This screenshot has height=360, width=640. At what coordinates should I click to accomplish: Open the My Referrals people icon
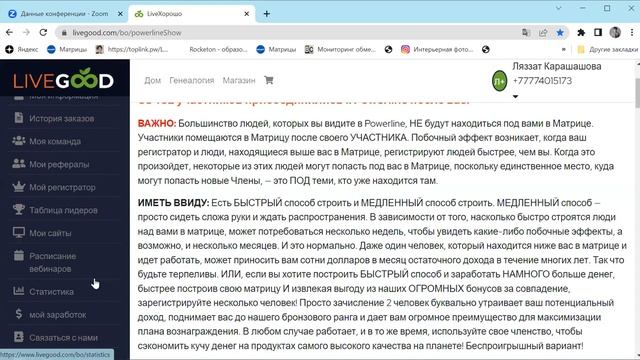pos(19,164)
